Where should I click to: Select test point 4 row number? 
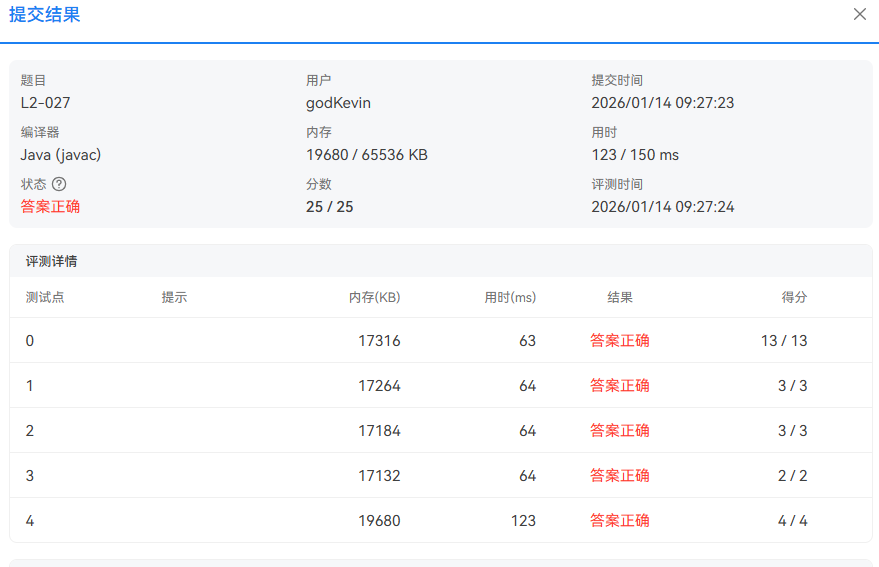[30, 521]
